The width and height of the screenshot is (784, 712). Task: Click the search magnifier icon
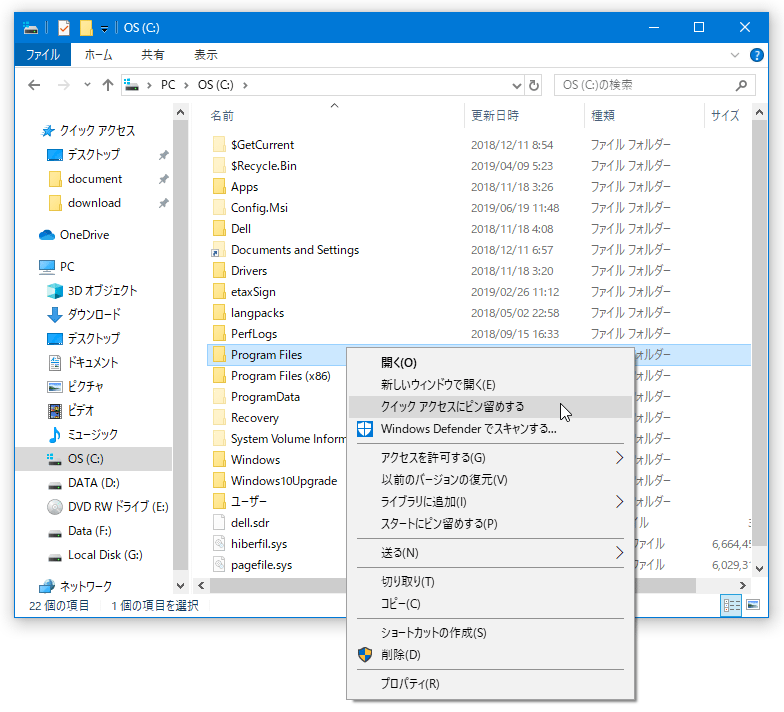(x=742, y=85)
